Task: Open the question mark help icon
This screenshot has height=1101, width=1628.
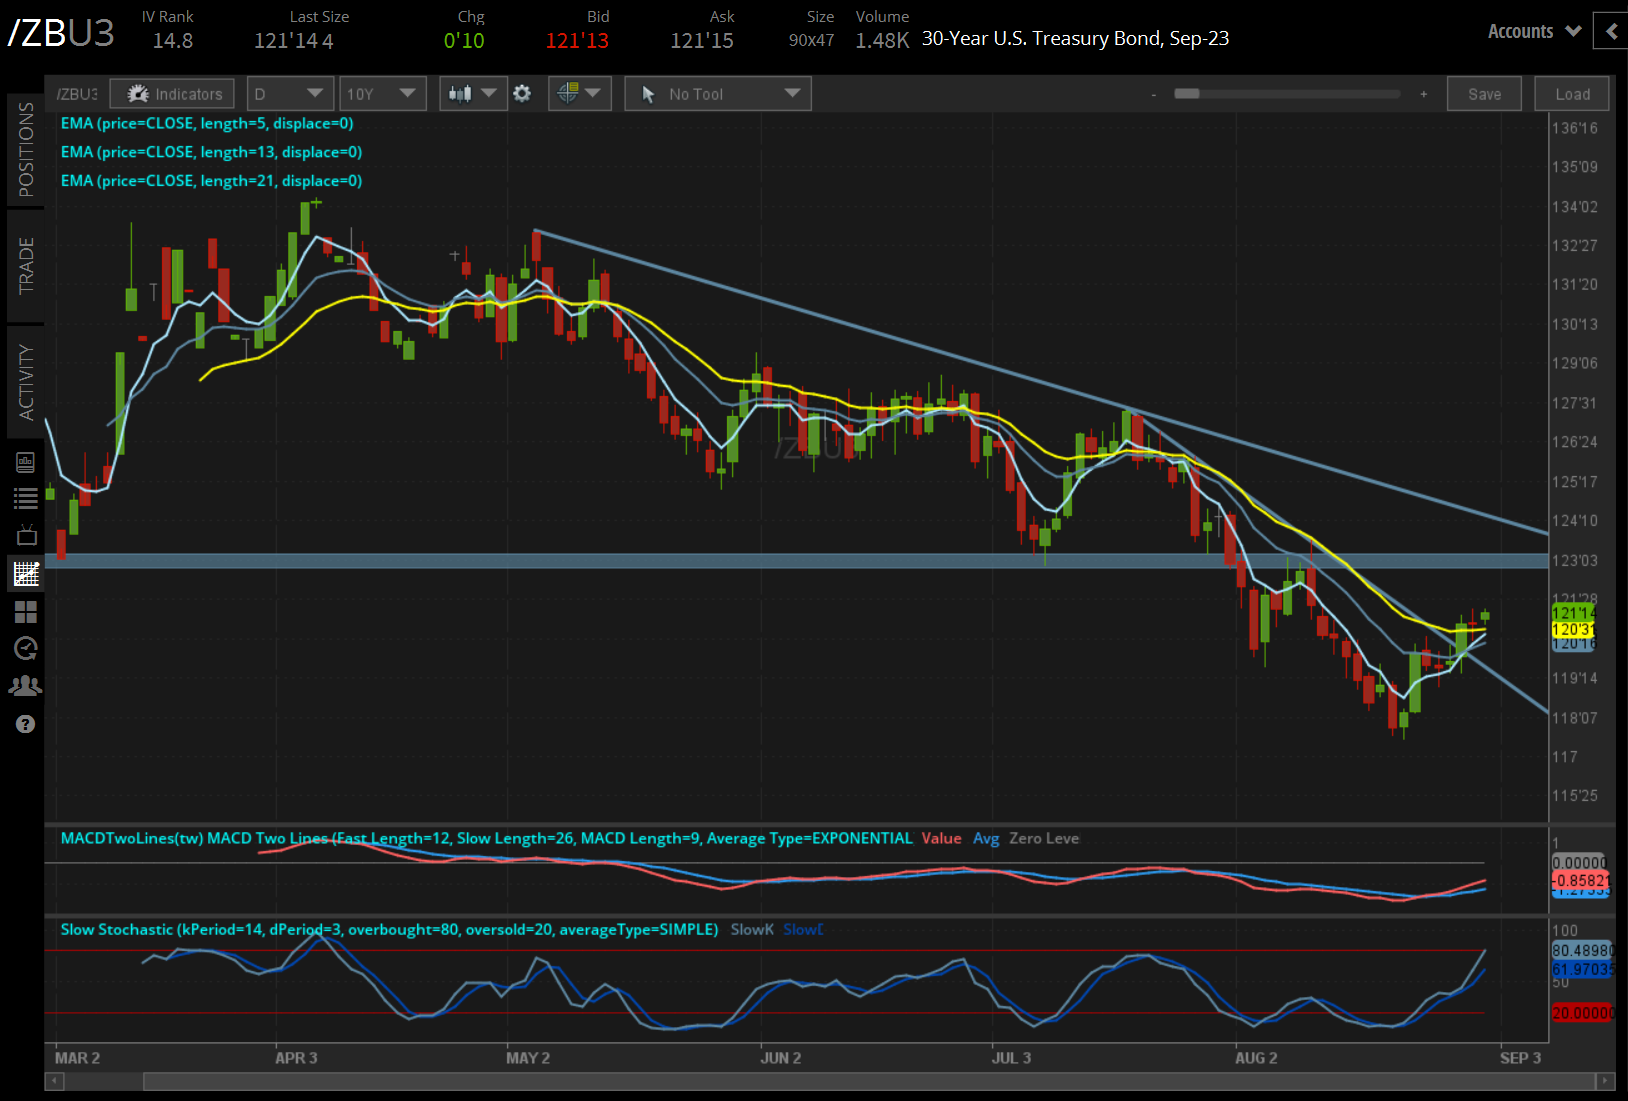Action: tap(26, 724)
